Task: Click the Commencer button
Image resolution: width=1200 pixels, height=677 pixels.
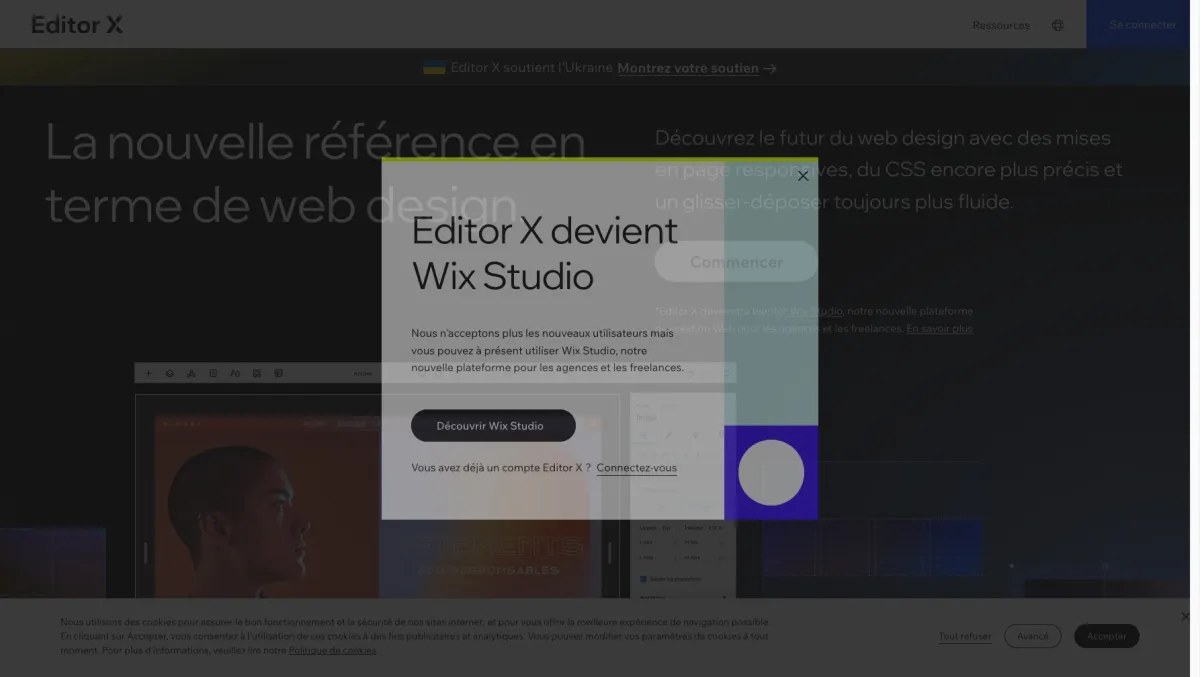Action: 736,262
